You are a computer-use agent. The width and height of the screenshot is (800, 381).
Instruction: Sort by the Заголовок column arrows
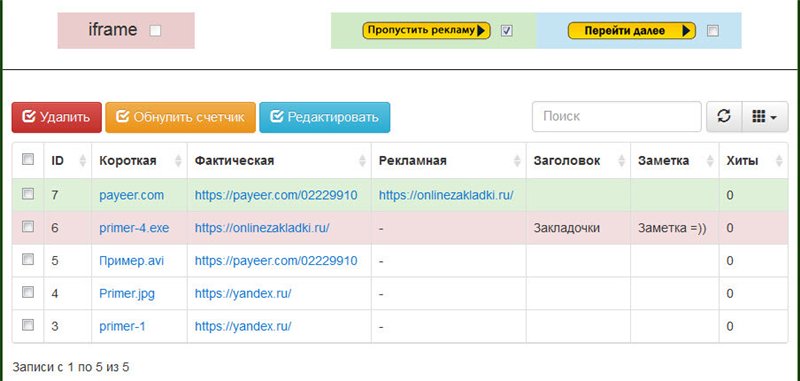pos(622,161)
